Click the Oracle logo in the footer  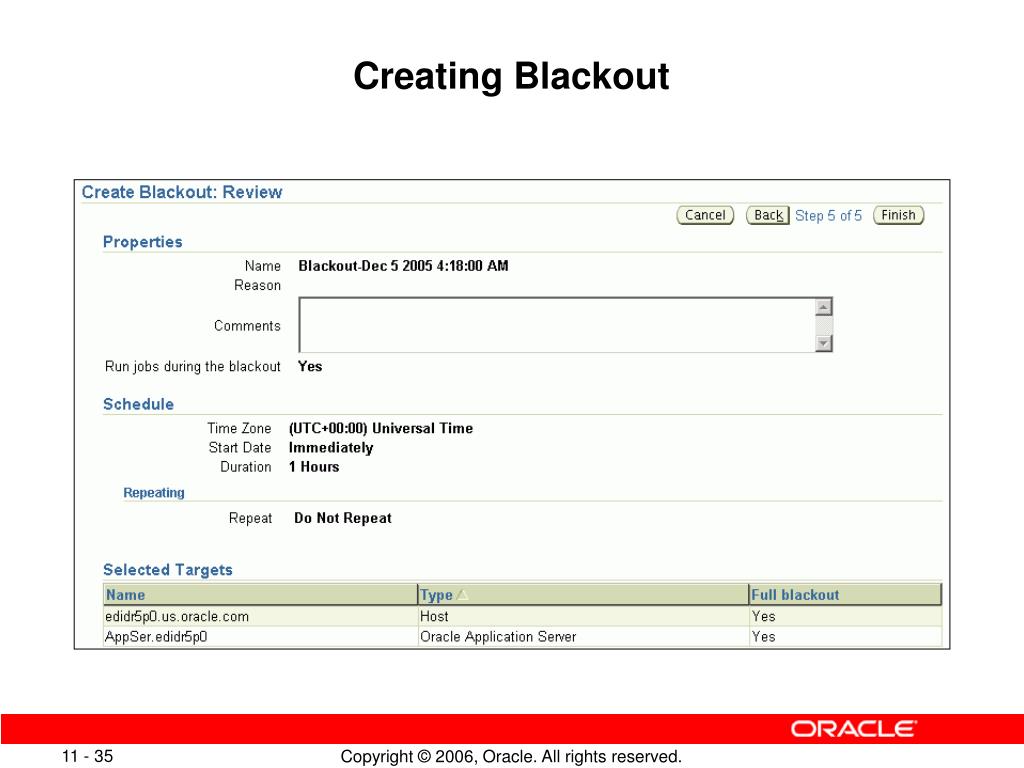[x=854, y=729]
